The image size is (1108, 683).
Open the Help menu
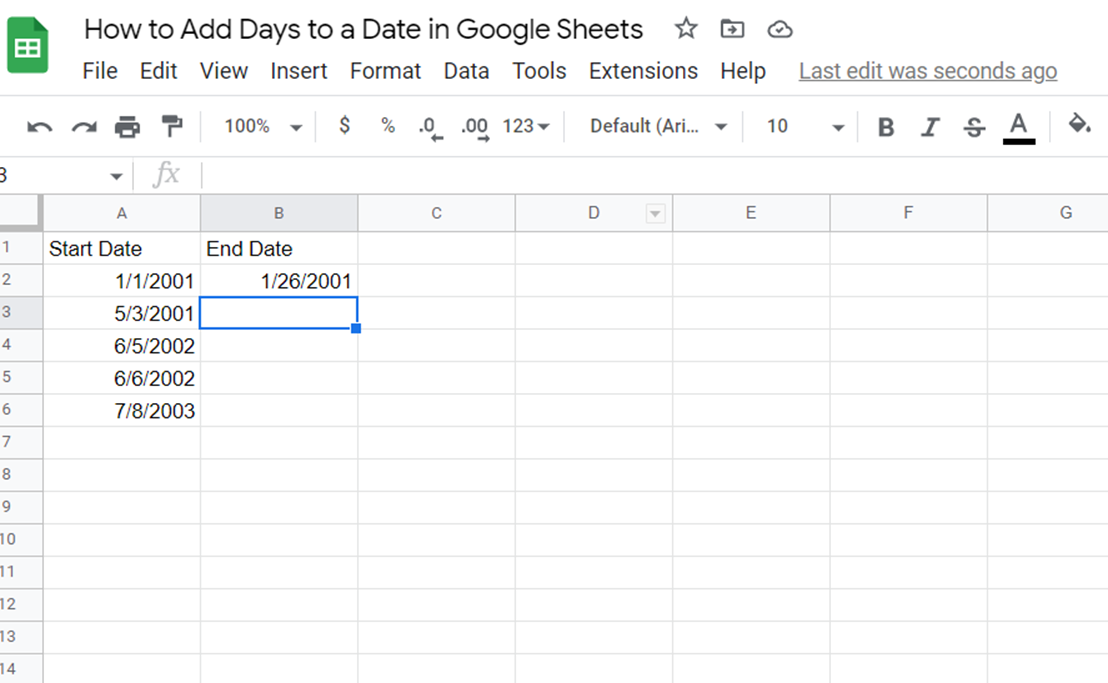[743, 71]
